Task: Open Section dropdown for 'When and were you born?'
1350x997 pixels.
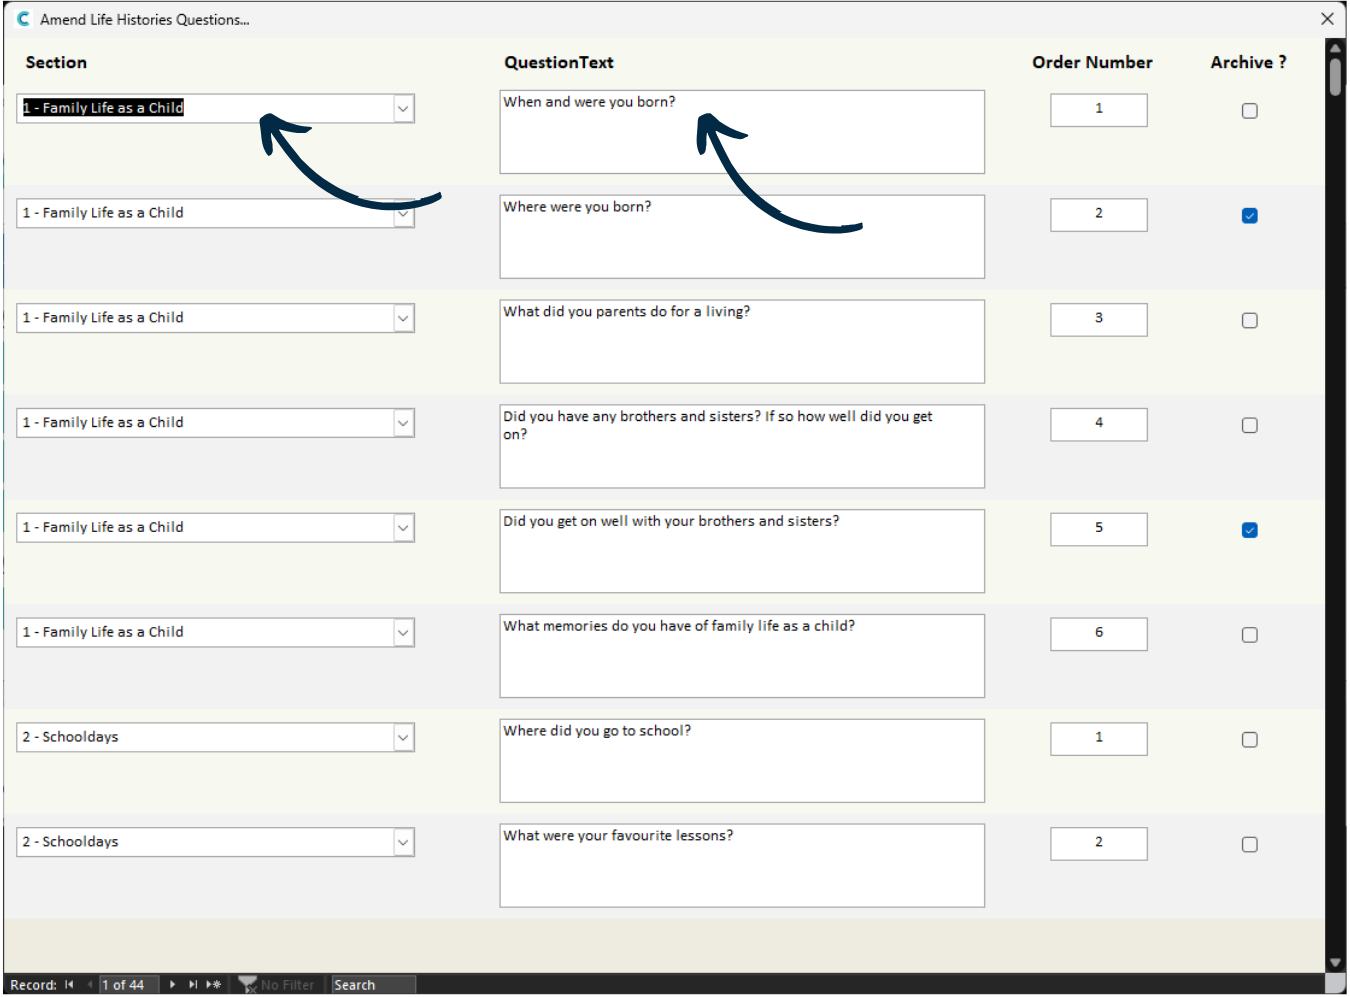Action: pos(403,109)
